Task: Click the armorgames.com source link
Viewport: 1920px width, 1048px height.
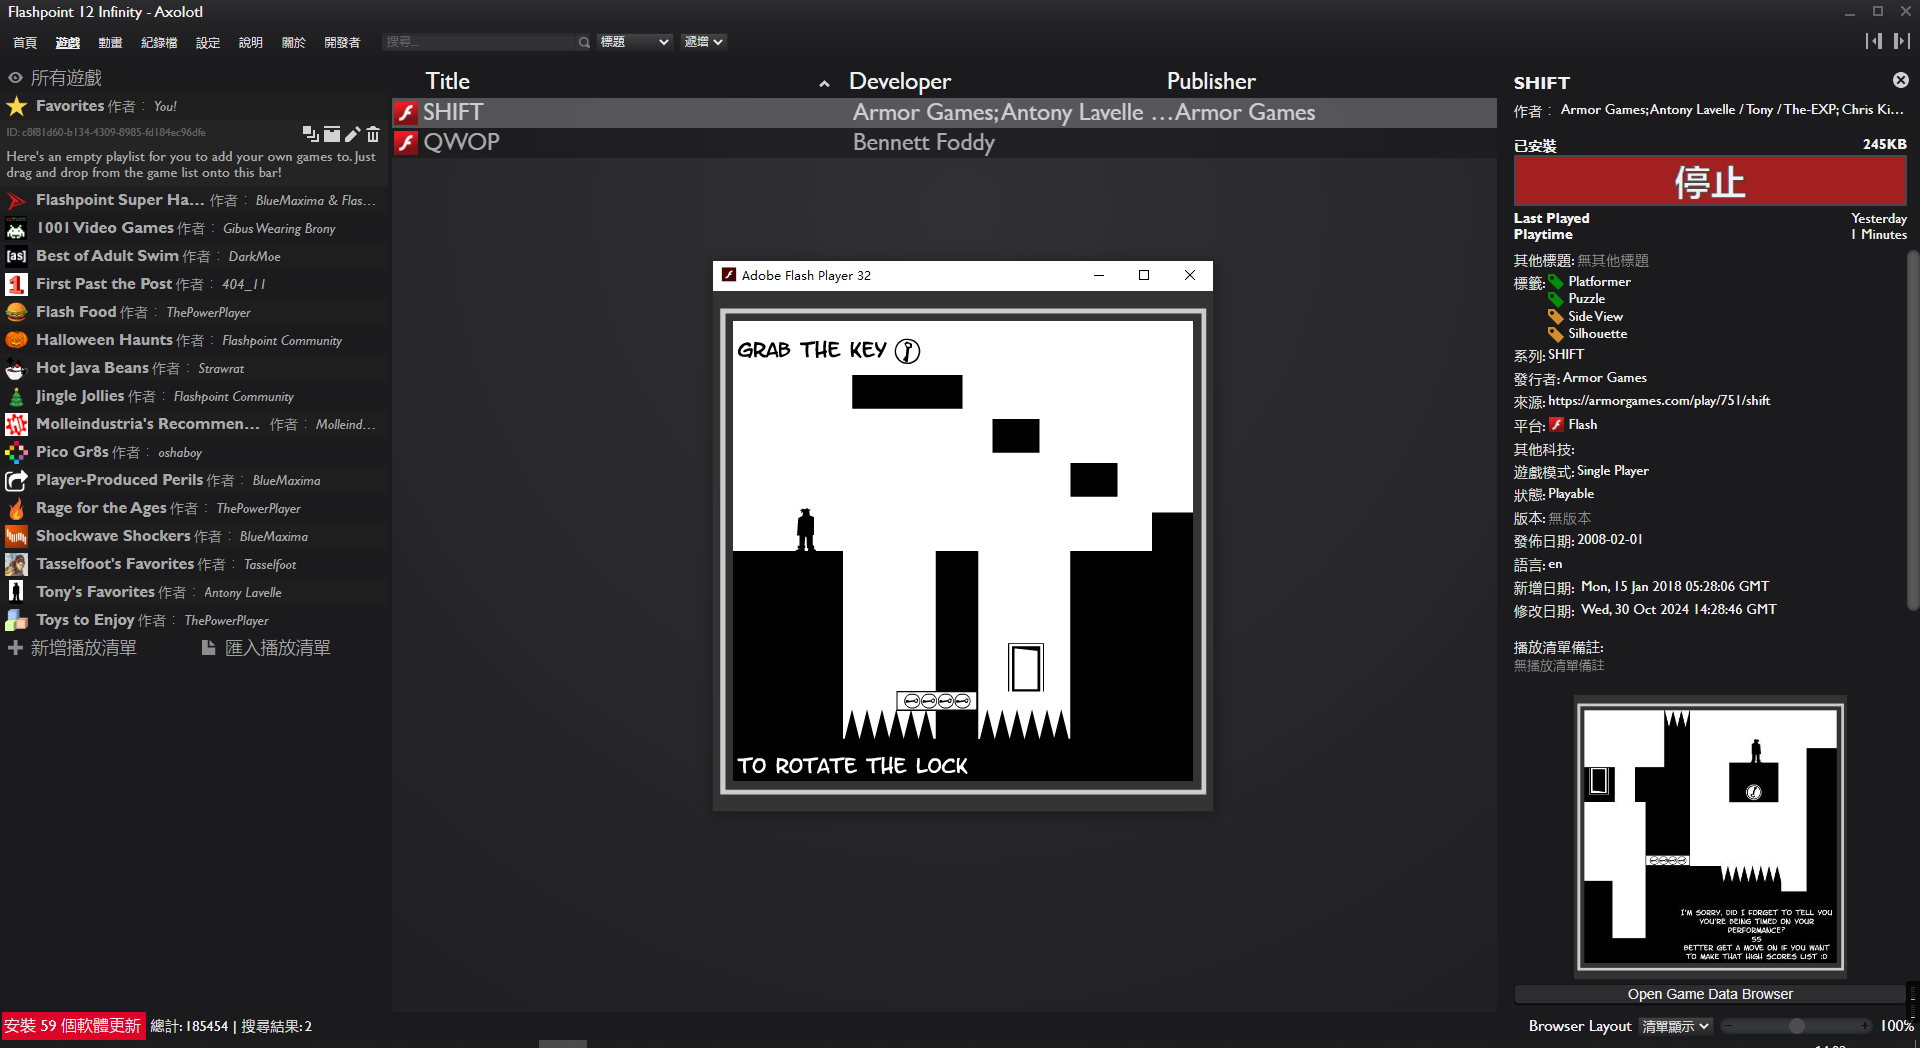Action: [1659, 401]
